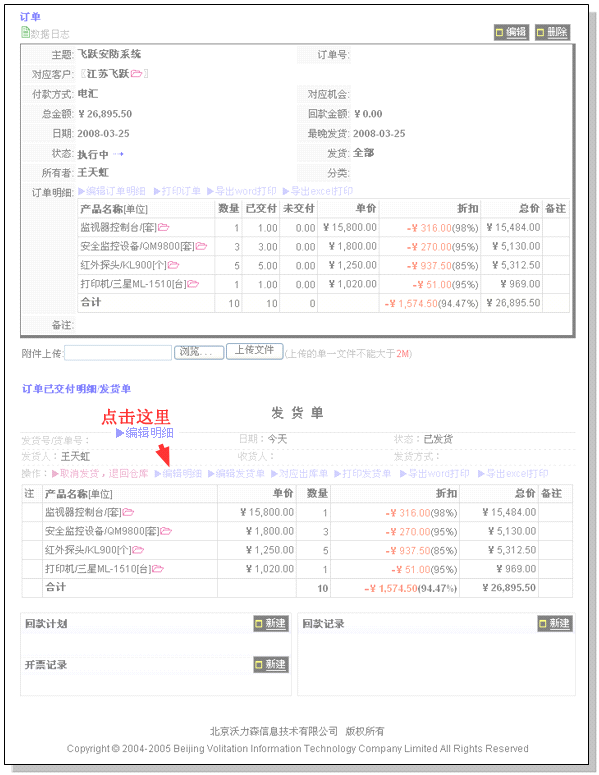Click 新建 button in 回款计划 section
Viewport: 599px width, 775px height.
click(271, 624)
